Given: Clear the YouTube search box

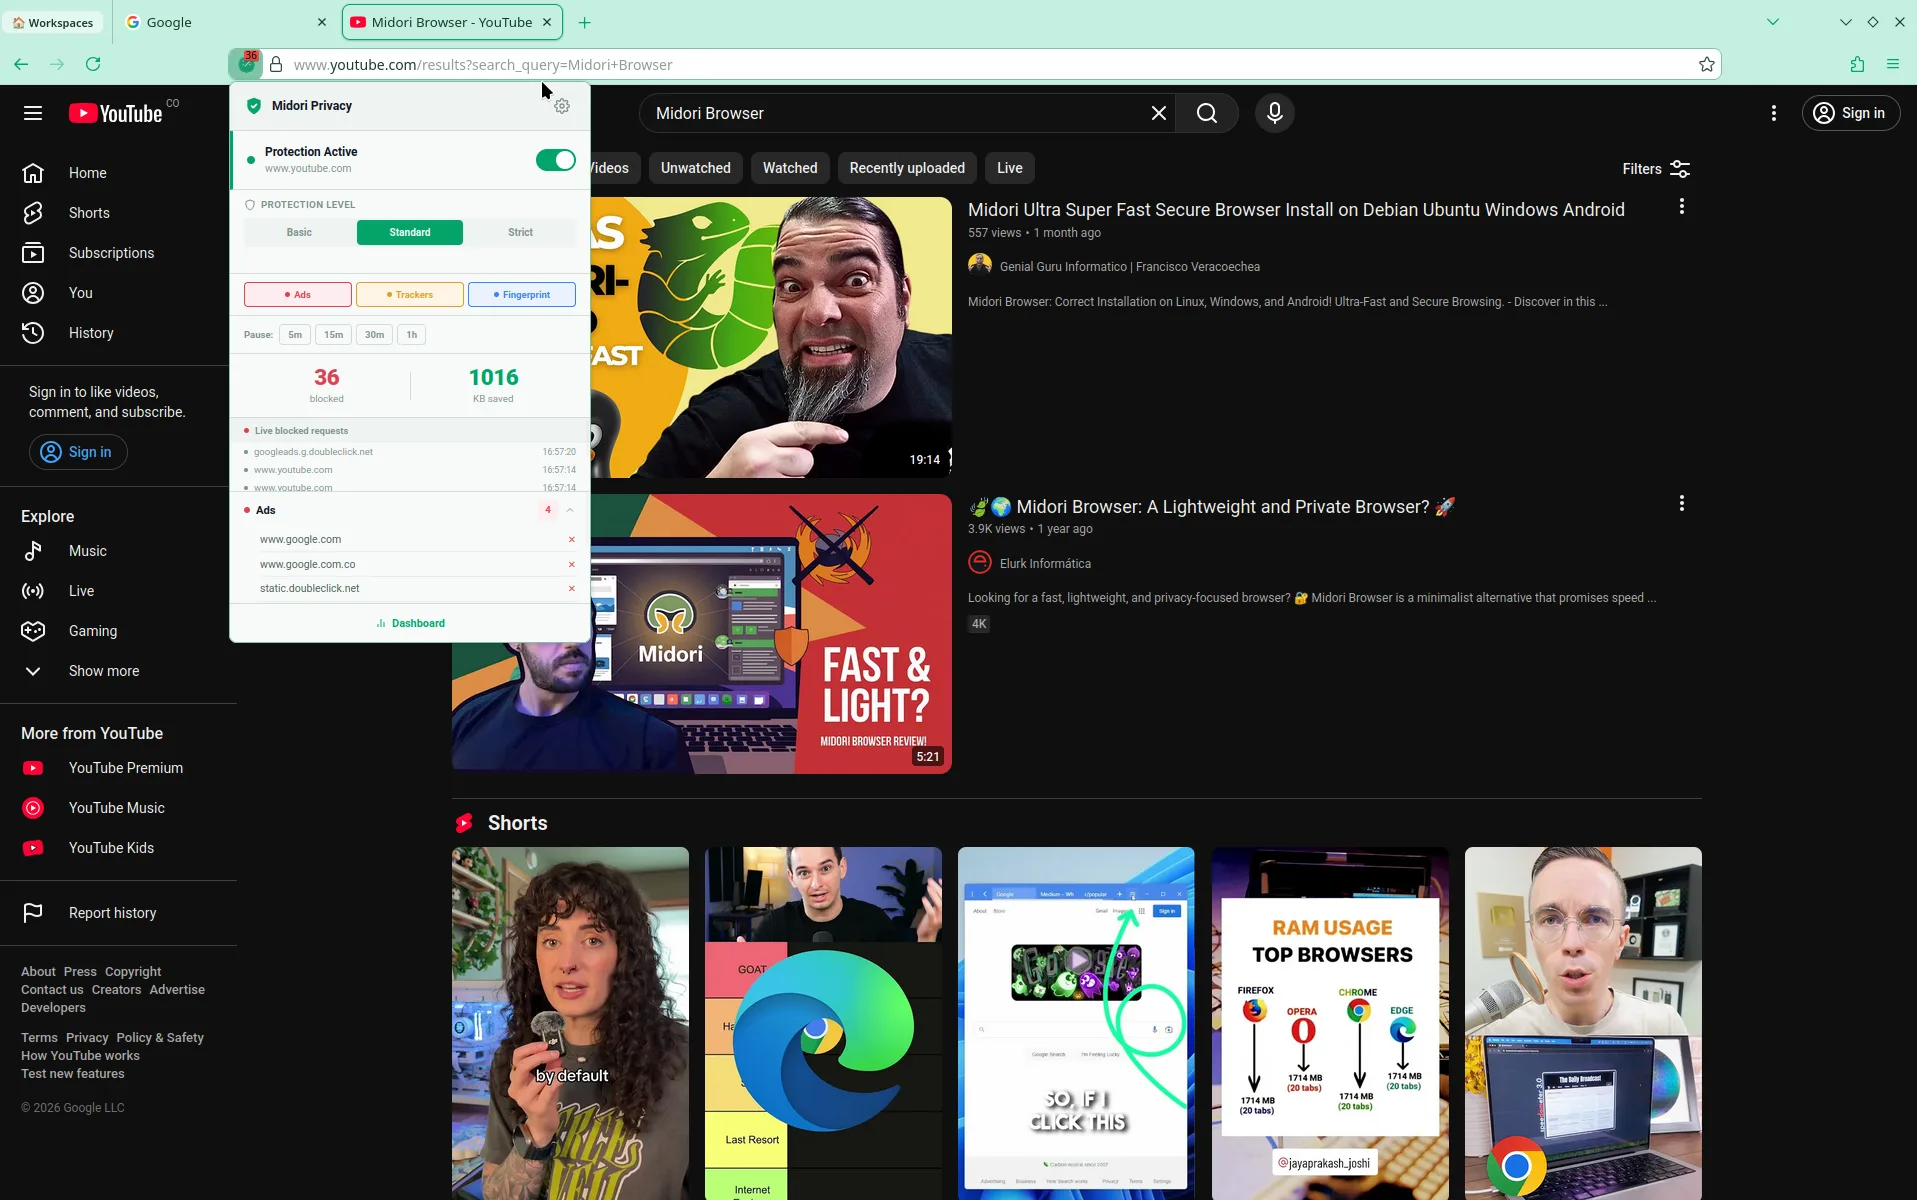Looking at the screenshot, I should [1158, 113].
